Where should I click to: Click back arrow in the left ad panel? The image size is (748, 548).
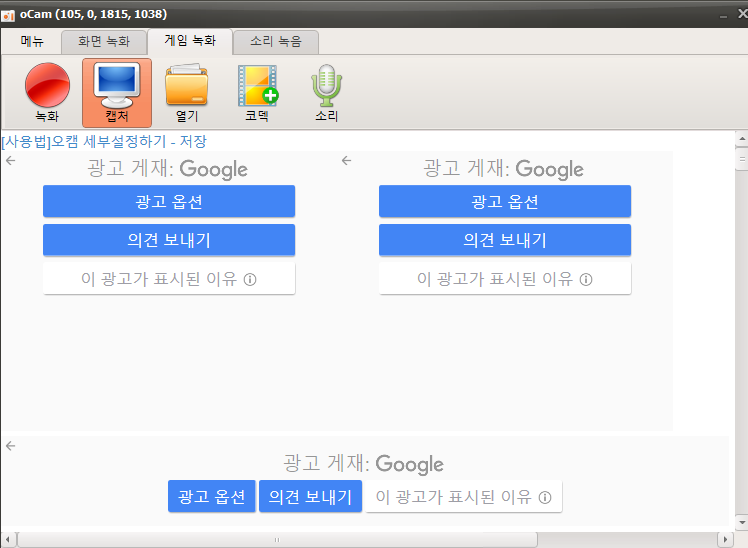point(10,161)
